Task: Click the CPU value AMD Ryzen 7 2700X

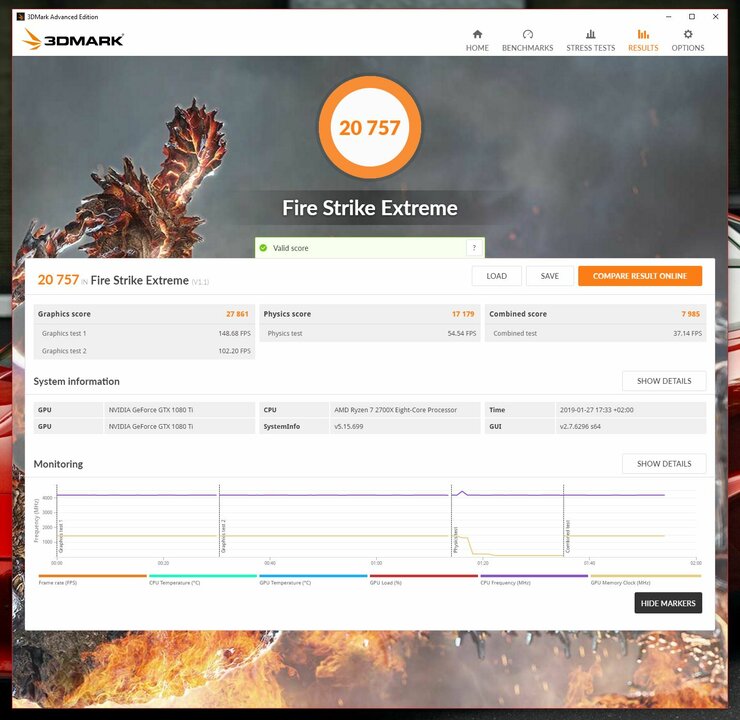Action: 395,410
